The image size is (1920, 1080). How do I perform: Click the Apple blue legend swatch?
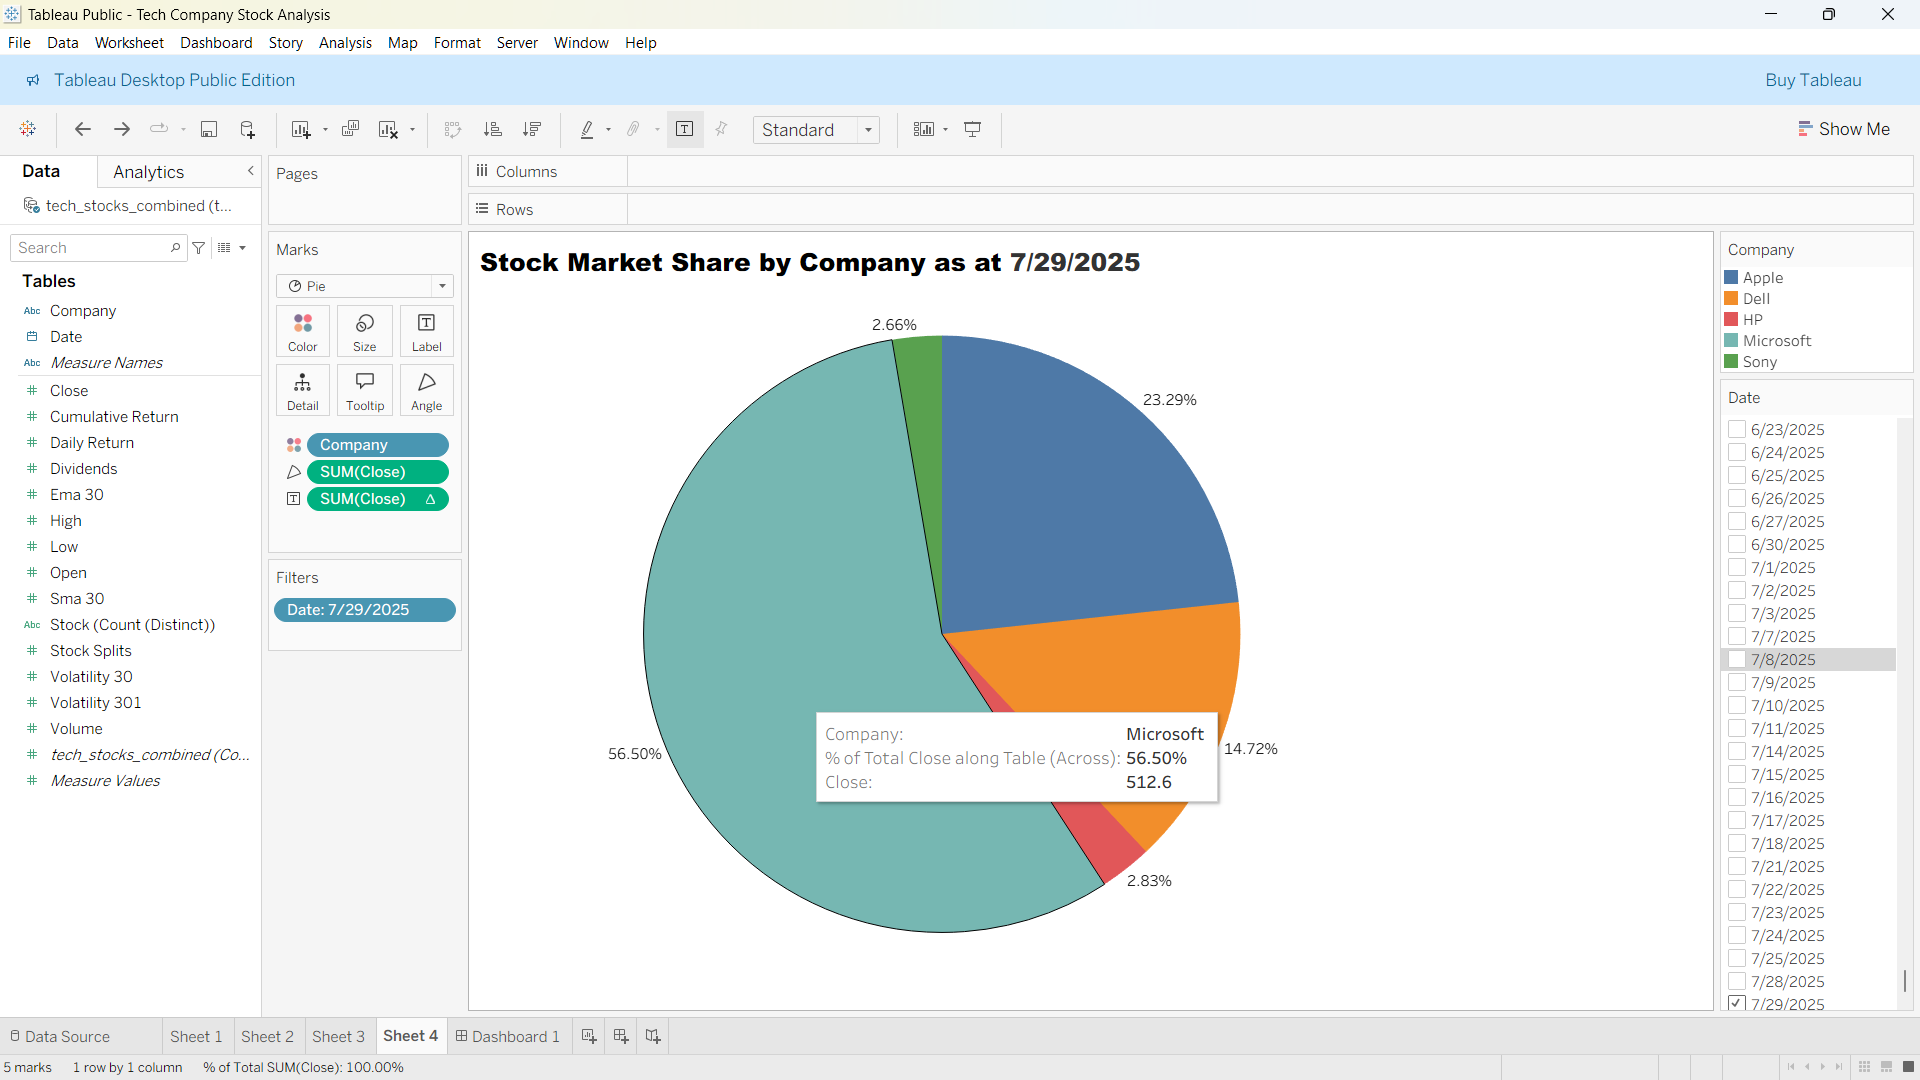coord(1731,278)
